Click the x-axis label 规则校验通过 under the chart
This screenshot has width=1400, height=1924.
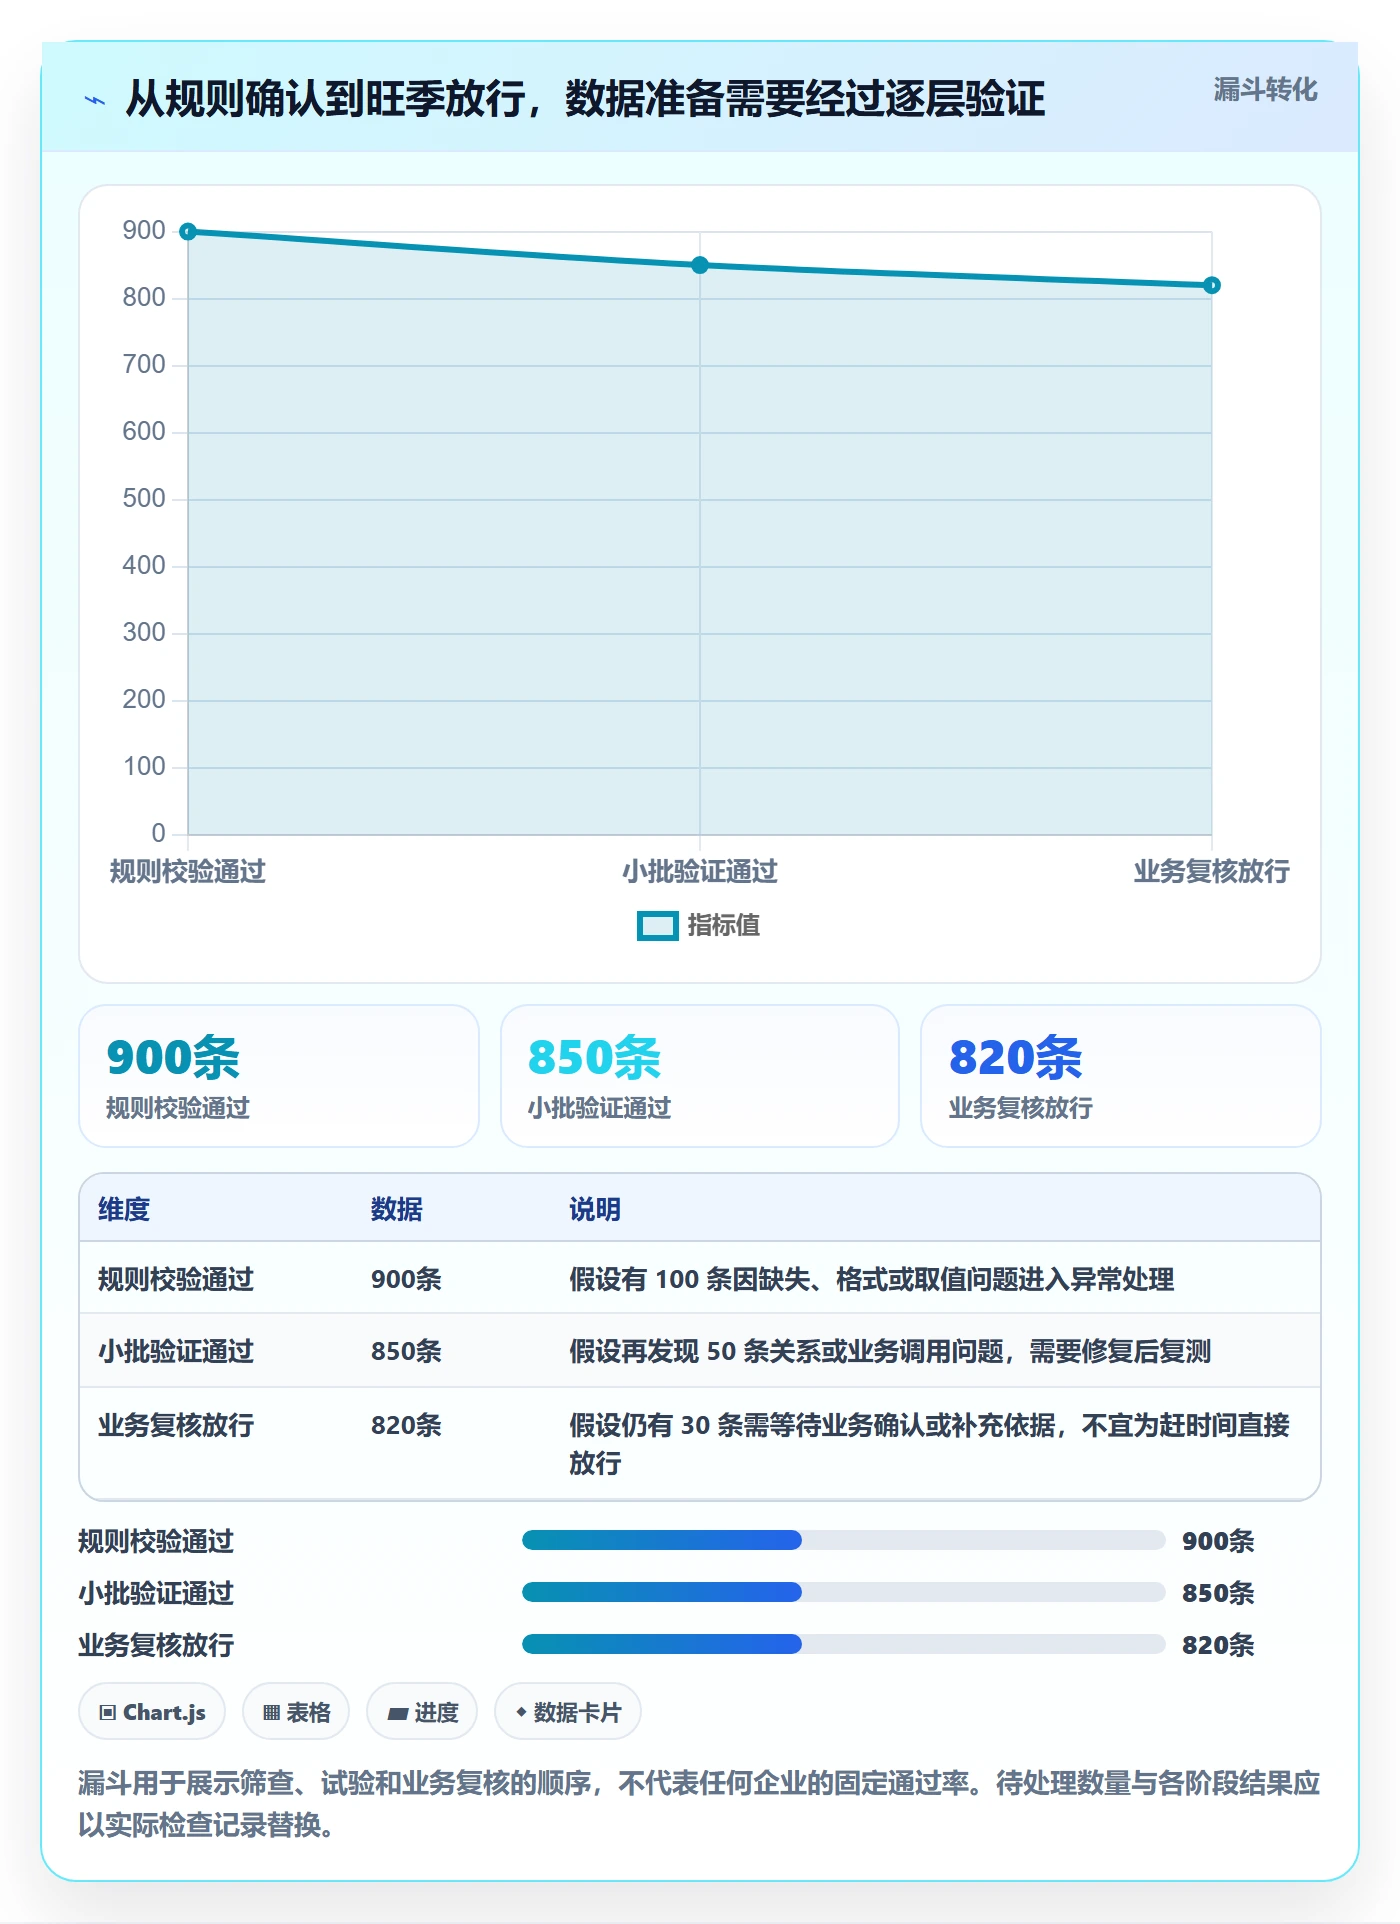tap(188, 872)
